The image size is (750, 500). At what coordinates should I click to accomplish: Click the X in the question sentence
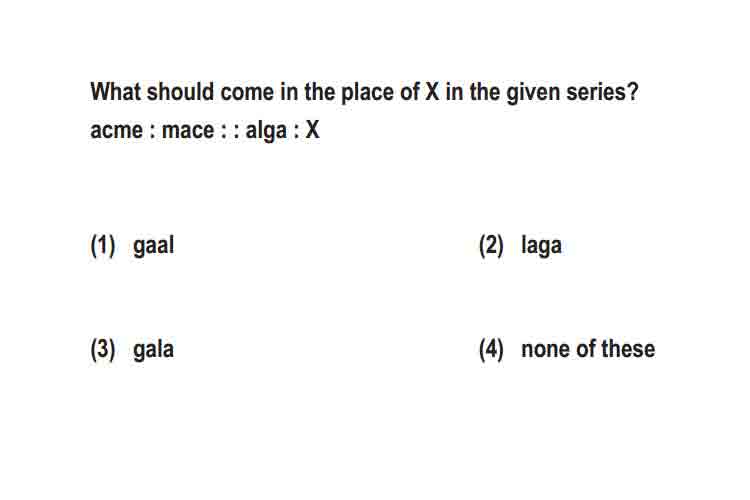click(x=432, y=91)
